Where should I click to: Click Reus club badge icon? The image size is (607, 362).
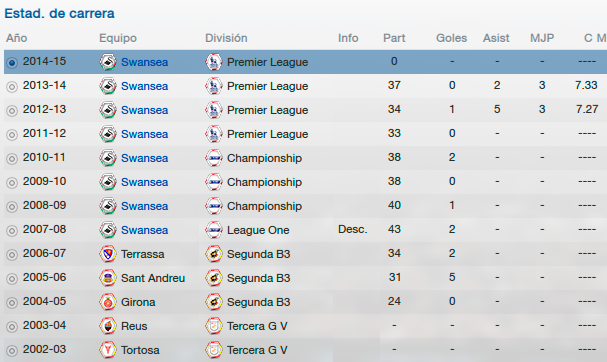tap(108, 326)
